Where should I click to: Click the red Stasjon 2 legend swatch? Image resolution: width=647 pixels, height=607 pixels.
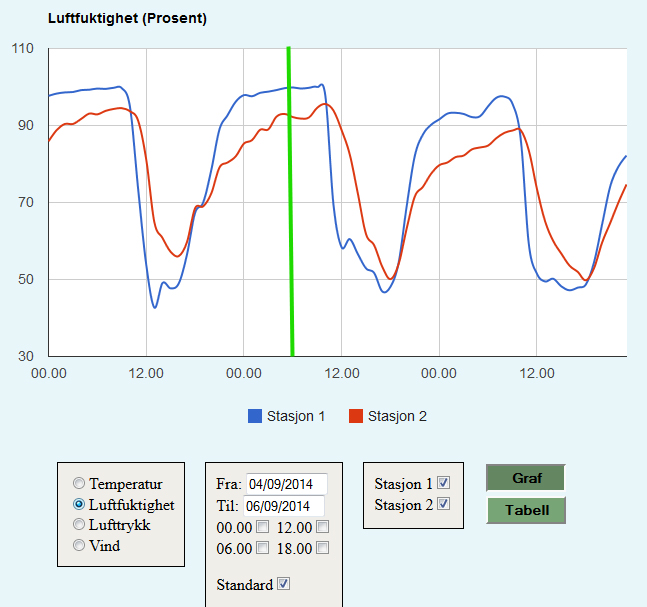click(x=355, y=416)
